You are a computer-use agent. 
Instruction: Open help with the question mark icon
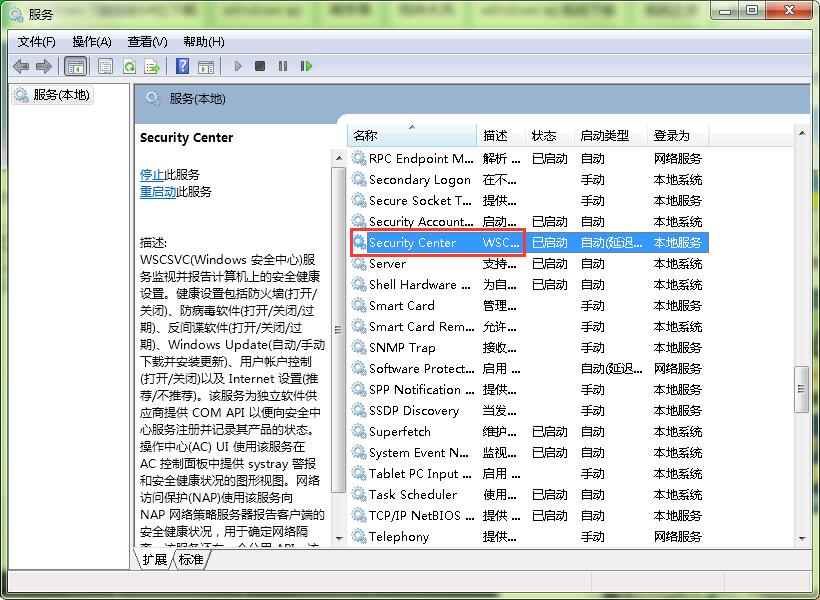tap(182, 66)
